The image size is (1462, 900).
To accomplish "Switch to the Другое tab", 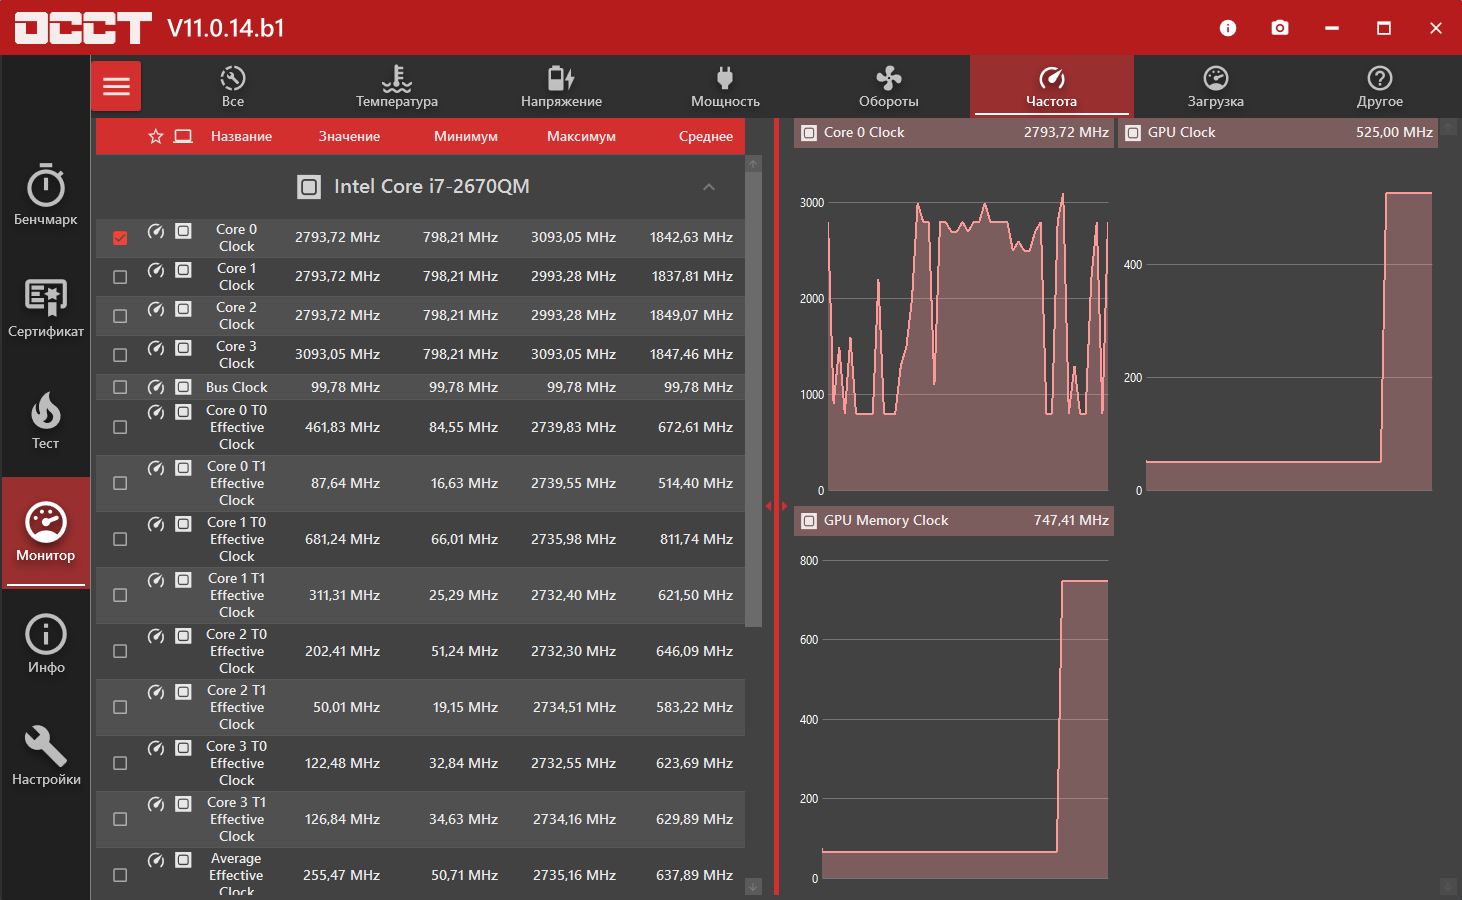I will (x=1380, y=86).
